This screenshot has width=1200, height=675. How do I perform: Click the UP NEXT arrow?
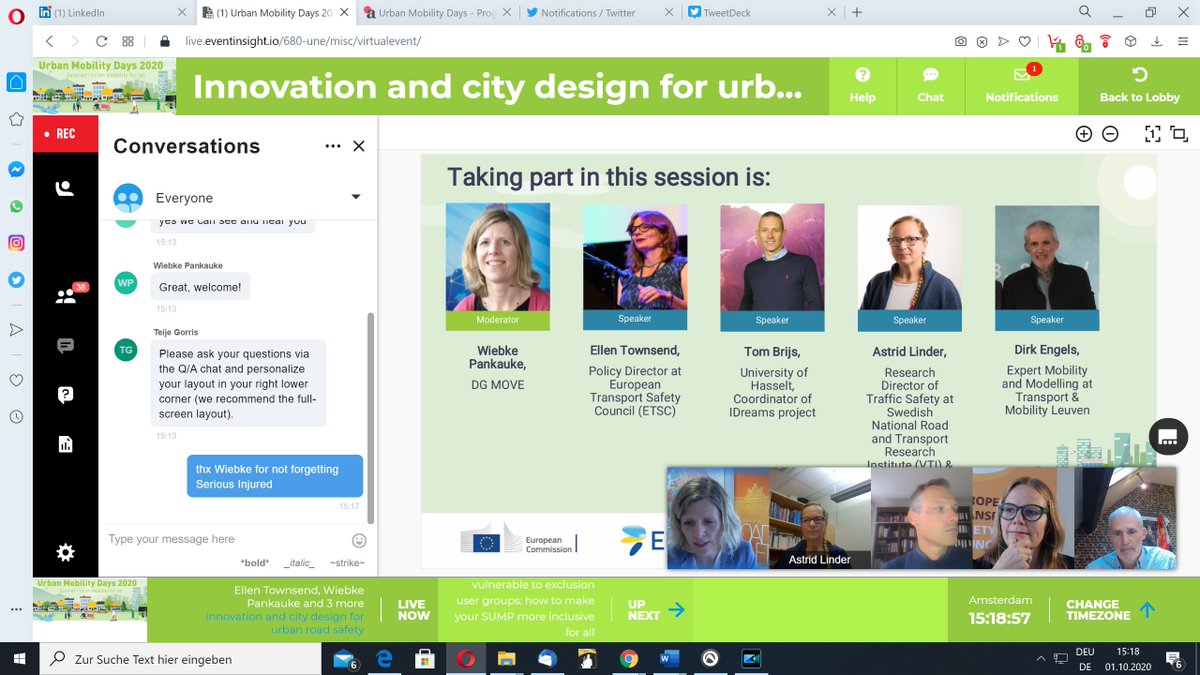click(x=677, y=609)
